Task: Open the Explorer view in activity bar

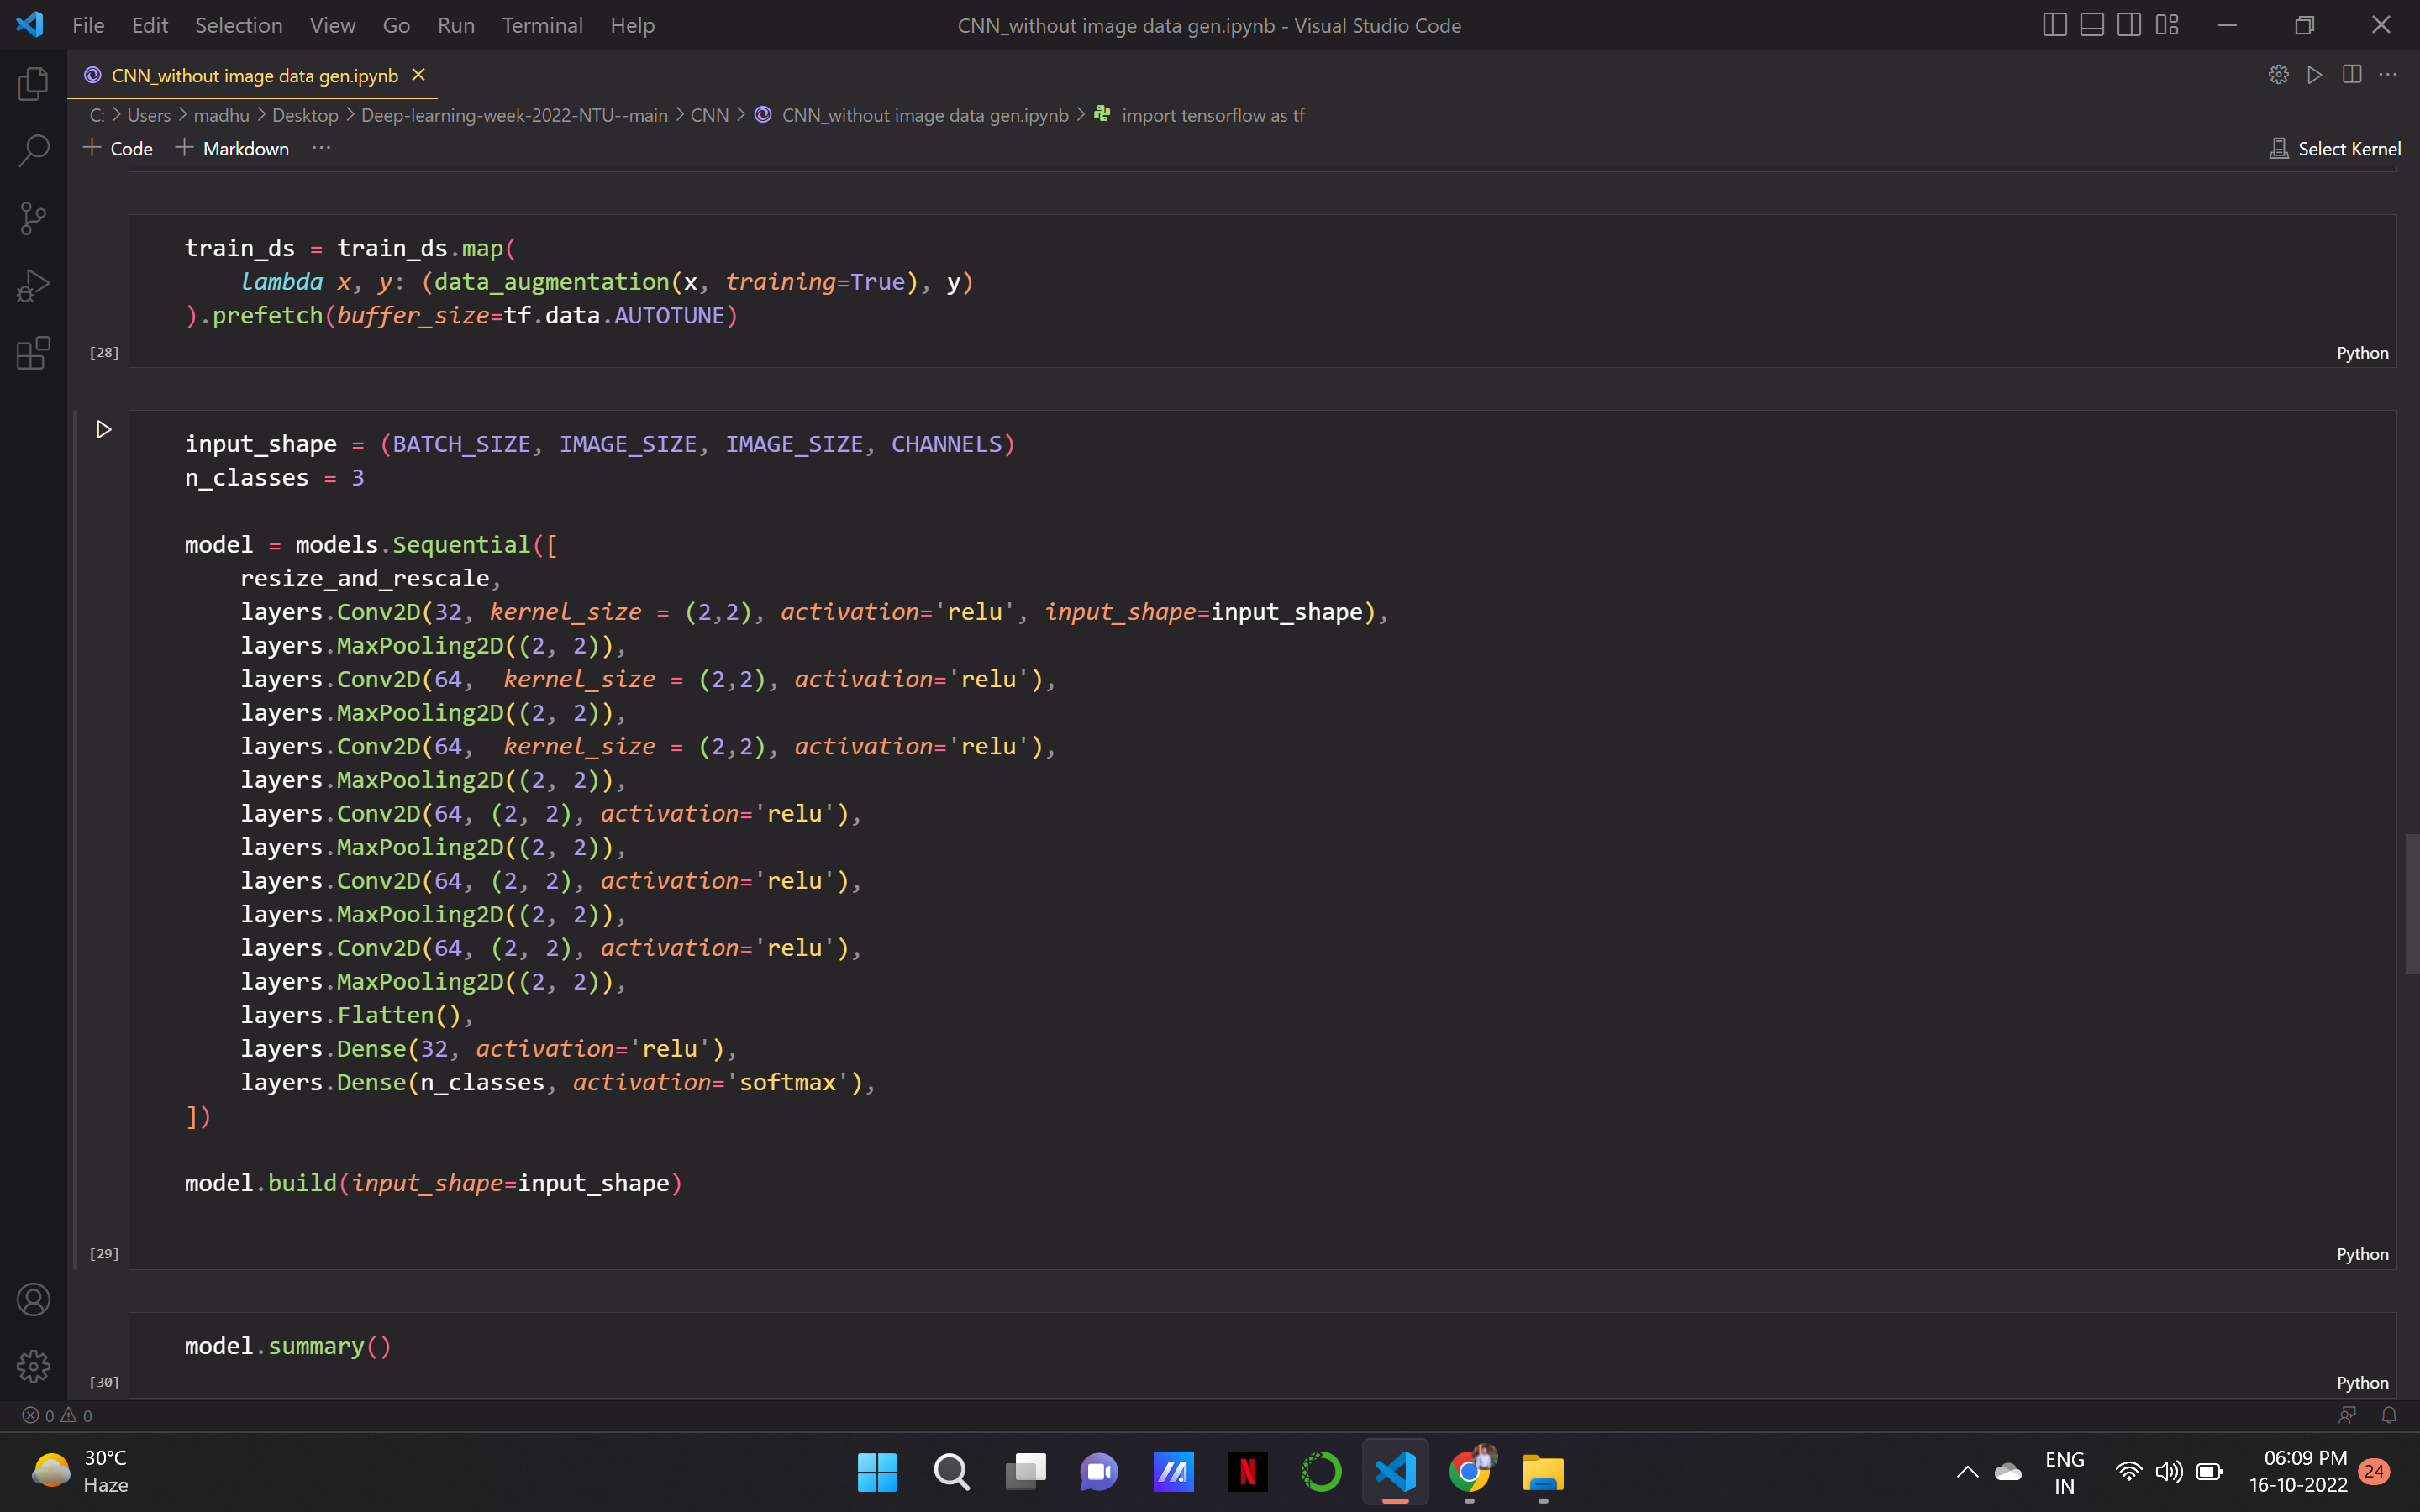Action: (x=33, y=84)
